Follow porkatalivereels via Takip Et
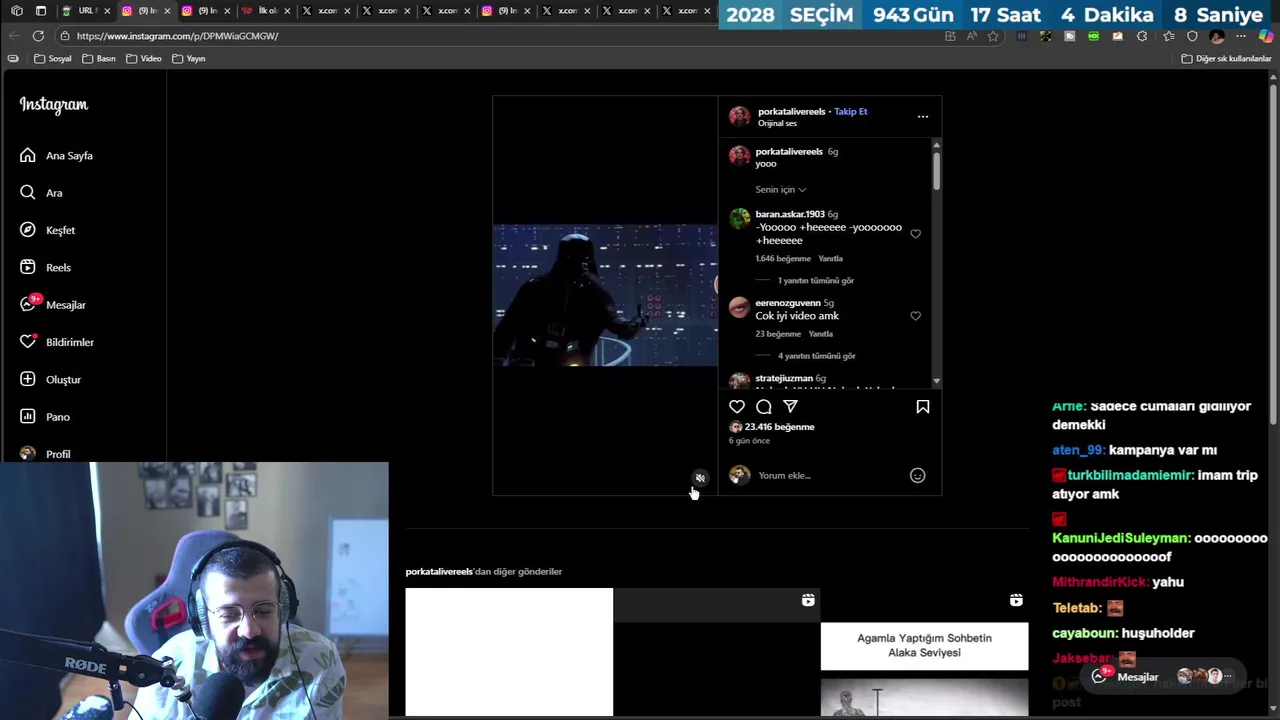Screen dimensions: 1280x720 tap(851, 111)
